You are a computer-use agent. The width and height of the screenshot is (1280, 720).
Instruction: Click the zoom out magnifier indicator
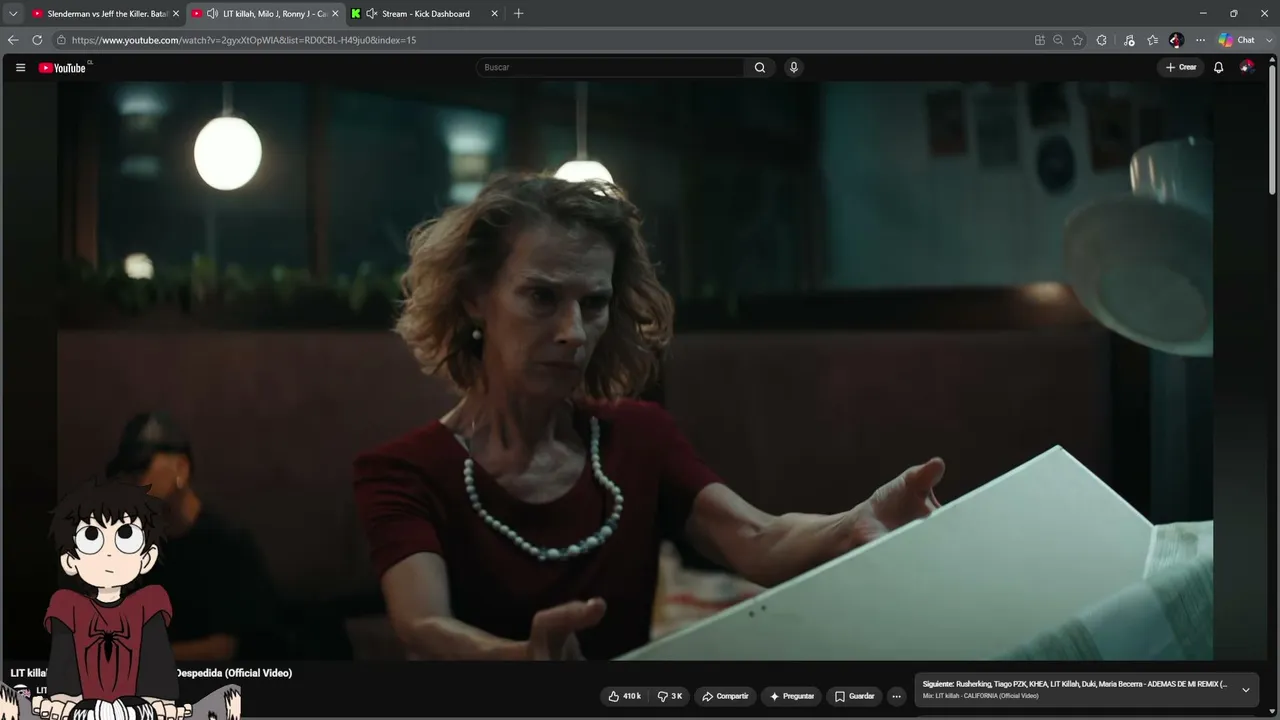(x=1058, y=40)
